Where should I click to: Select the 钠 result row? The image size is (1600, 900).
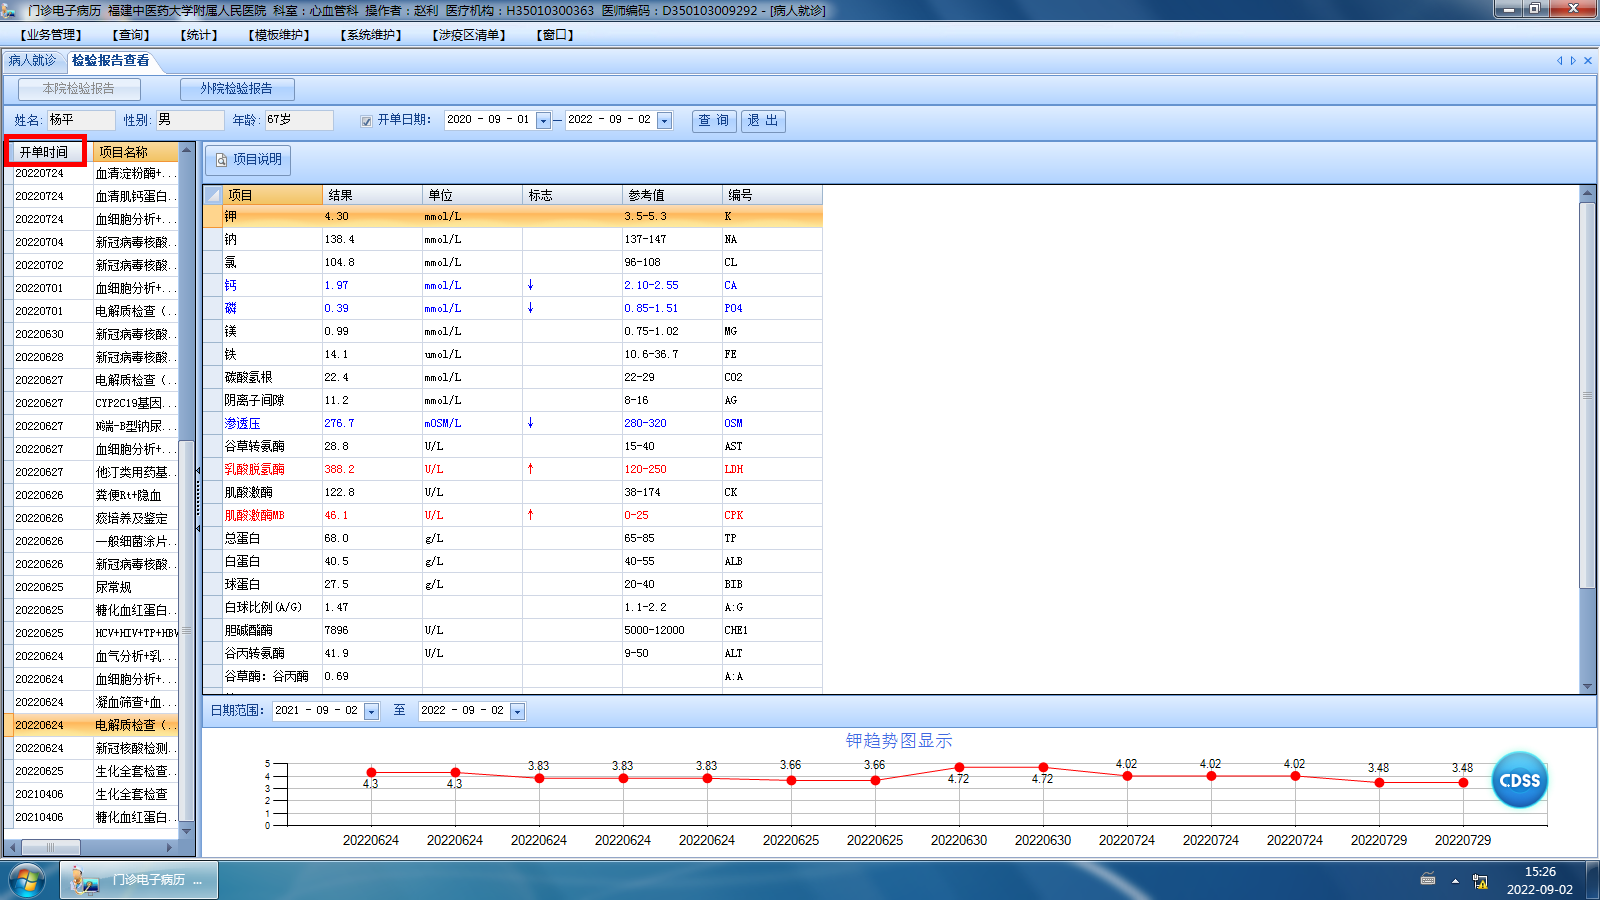513,240
